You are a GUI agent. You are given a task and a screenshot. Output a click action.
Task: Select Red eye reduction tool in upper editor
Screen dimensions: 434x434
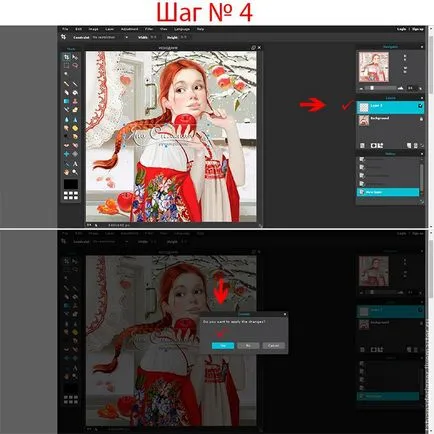click(x=66, y=145)
